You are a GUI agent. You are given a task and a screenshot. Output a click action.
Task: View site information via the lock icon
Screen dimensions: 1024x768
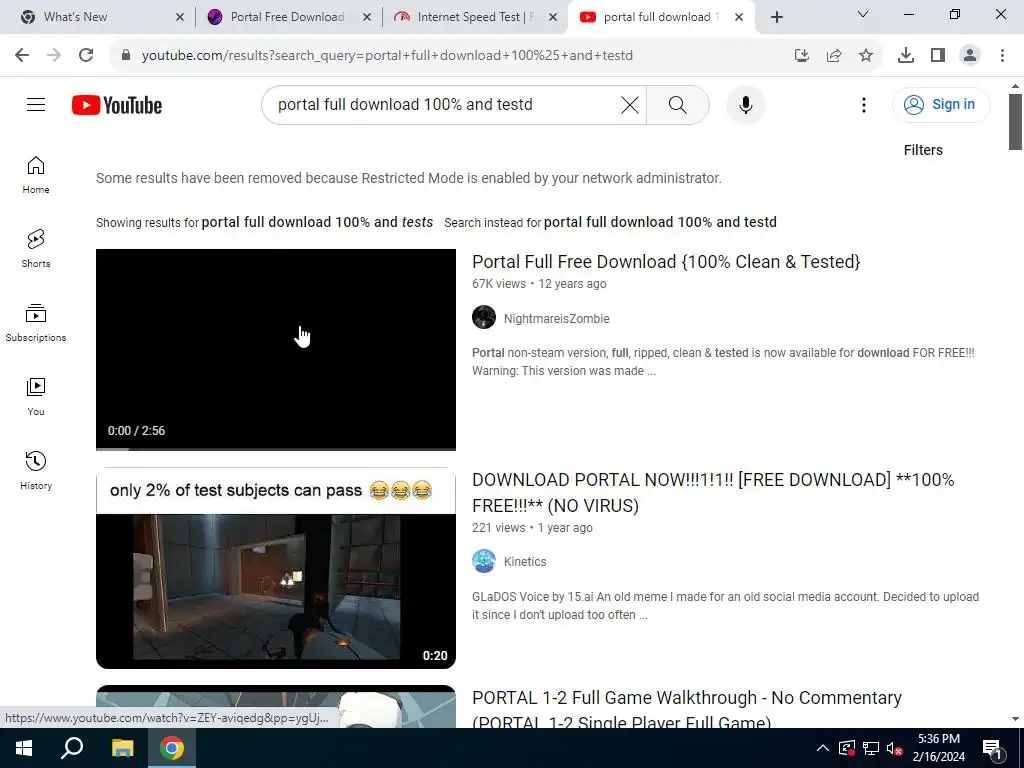pos(126,55)
